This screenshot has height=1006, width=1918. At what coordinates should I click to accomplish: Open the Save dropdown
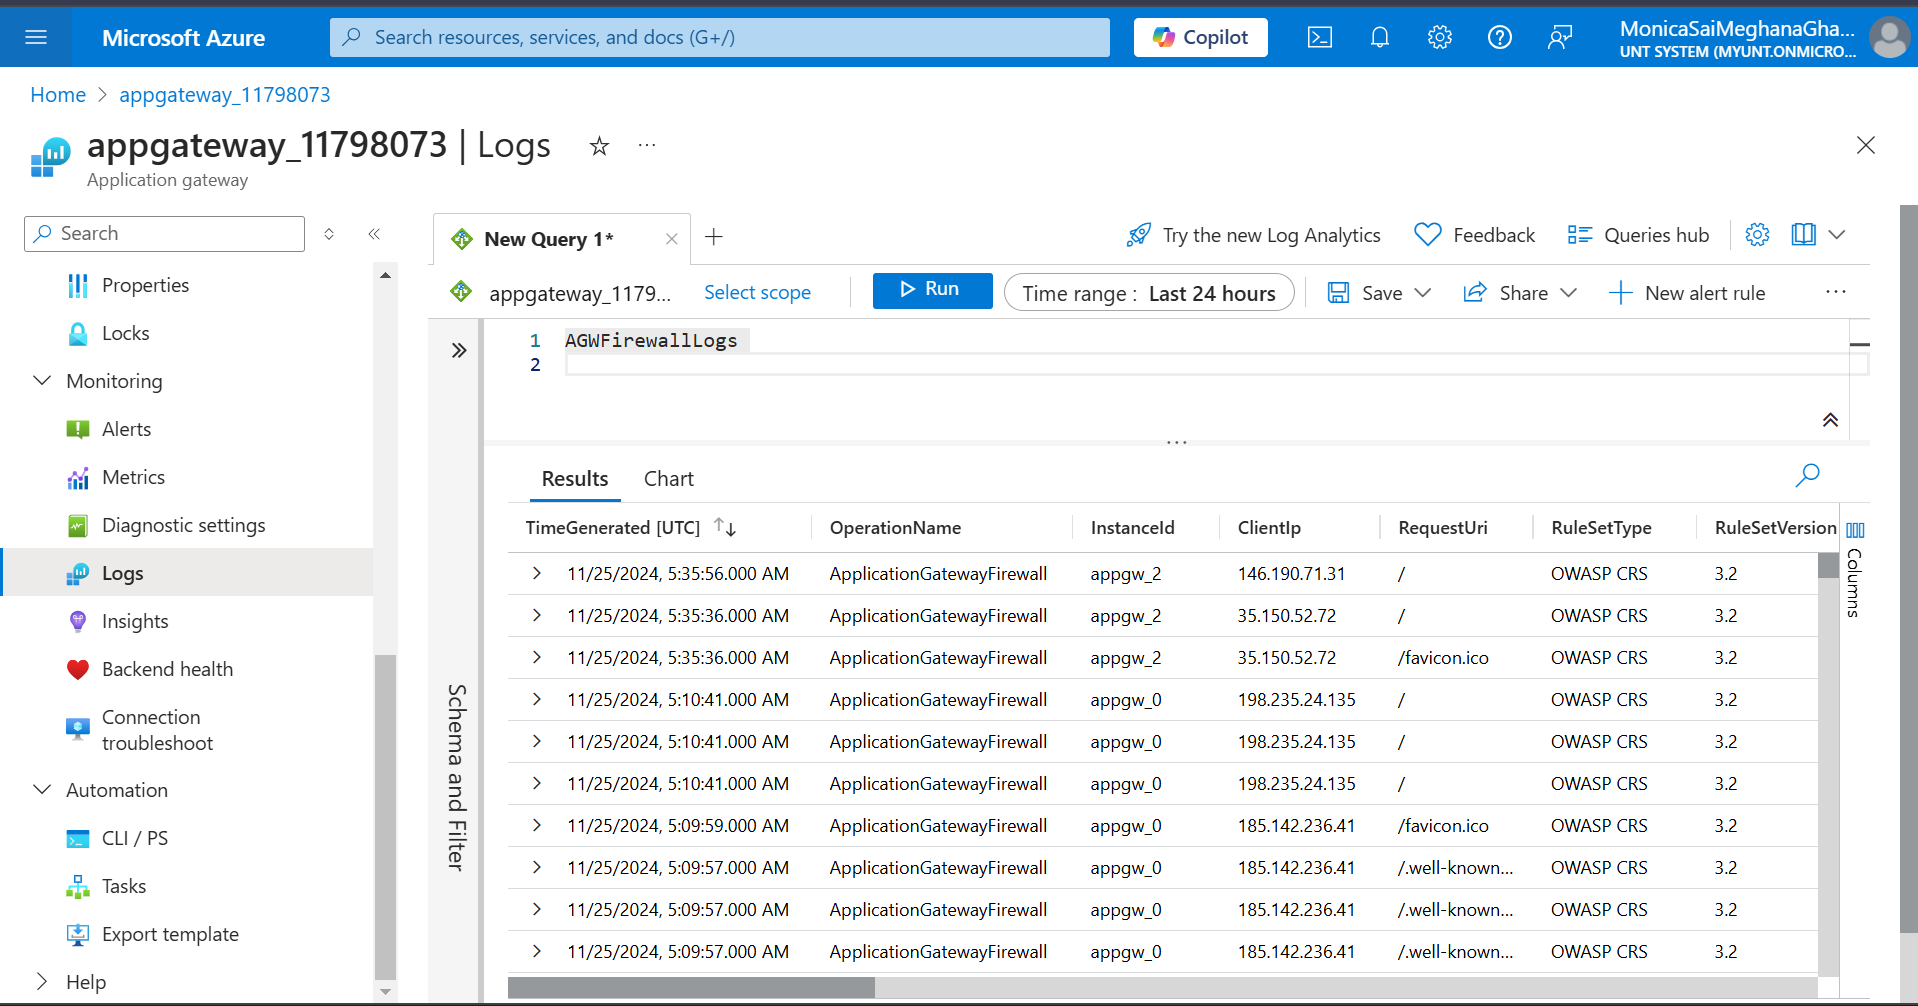pos(1379,293)
